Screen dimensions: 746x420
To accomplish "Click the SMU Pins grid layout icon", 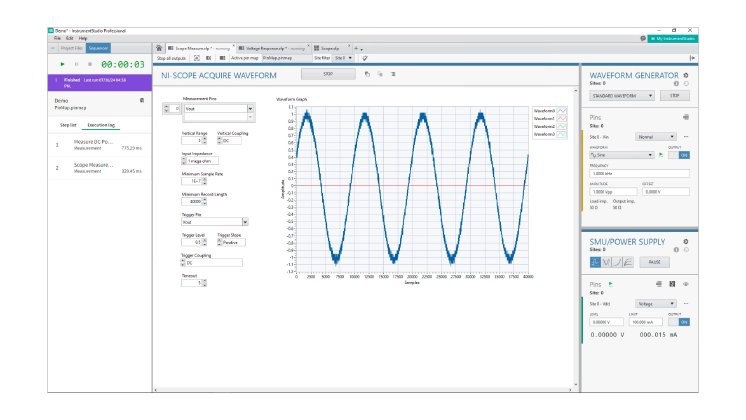I will click(x=672, y=284).
